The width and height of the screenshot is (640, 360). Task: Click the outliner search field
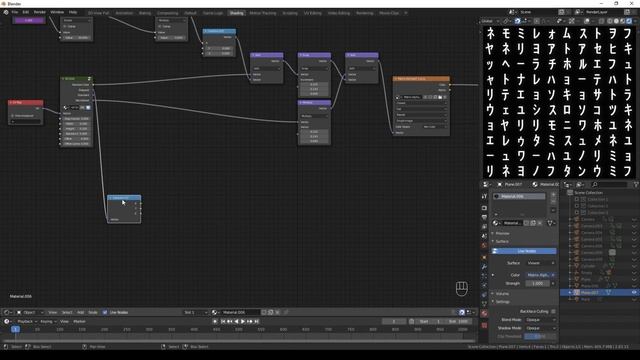click(609, 185)
